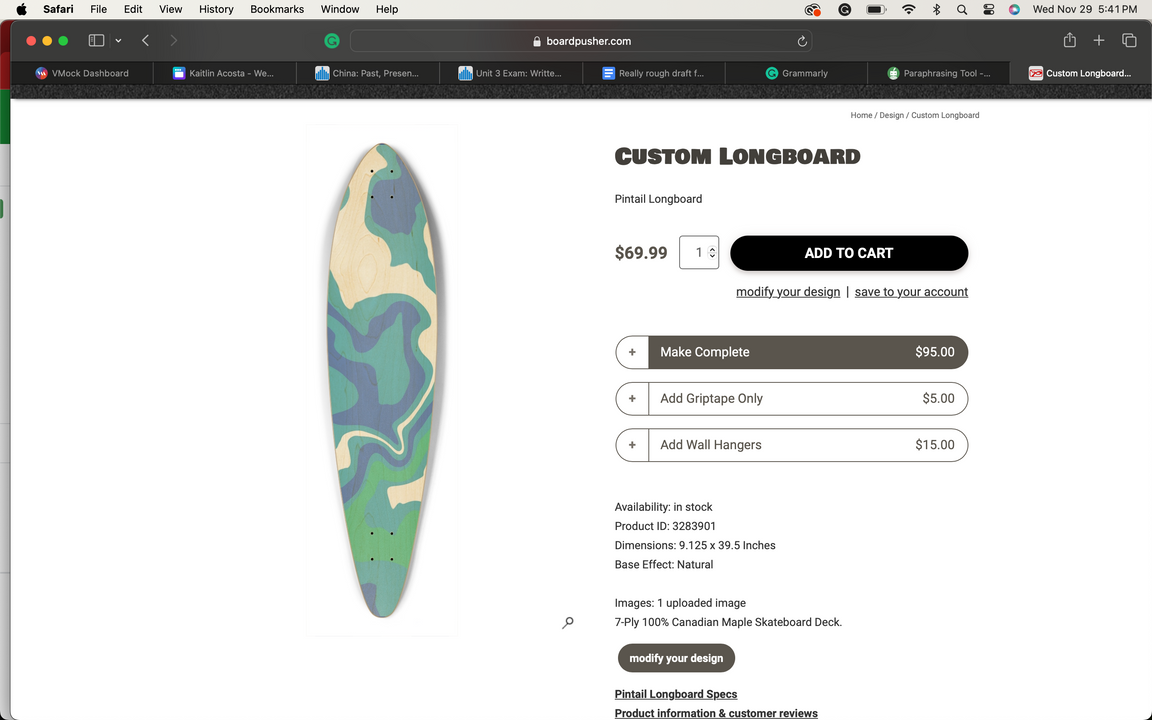
Task: Go back with the back arrow
Action: click(146, 41)
